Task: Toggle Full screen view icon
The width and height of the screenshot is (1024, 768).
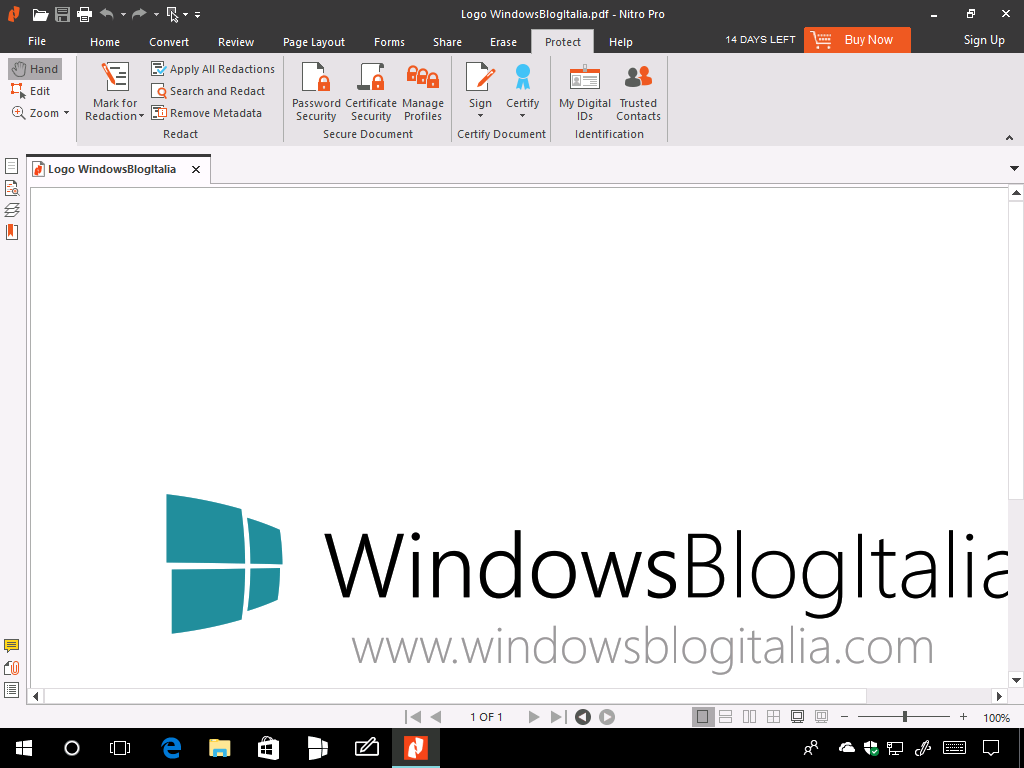Action: (797, 717)
